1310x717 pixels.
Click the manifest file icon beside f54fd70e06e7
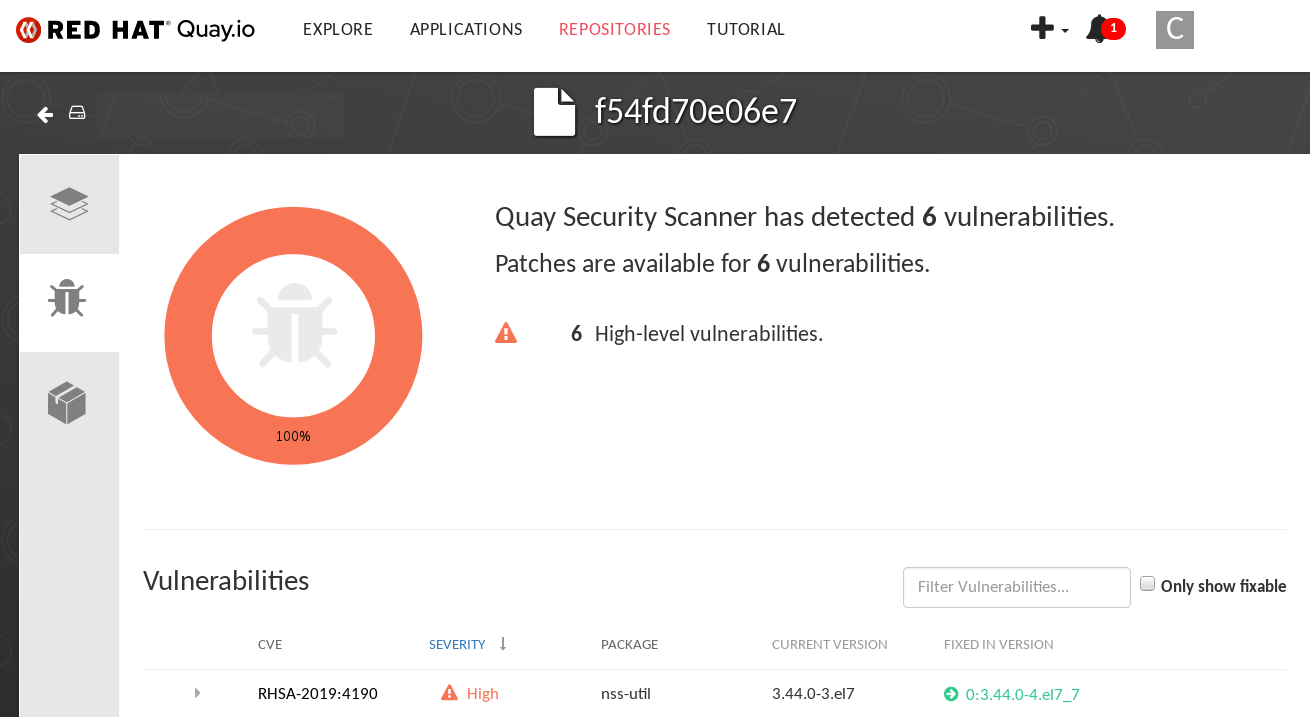point(555,111)
